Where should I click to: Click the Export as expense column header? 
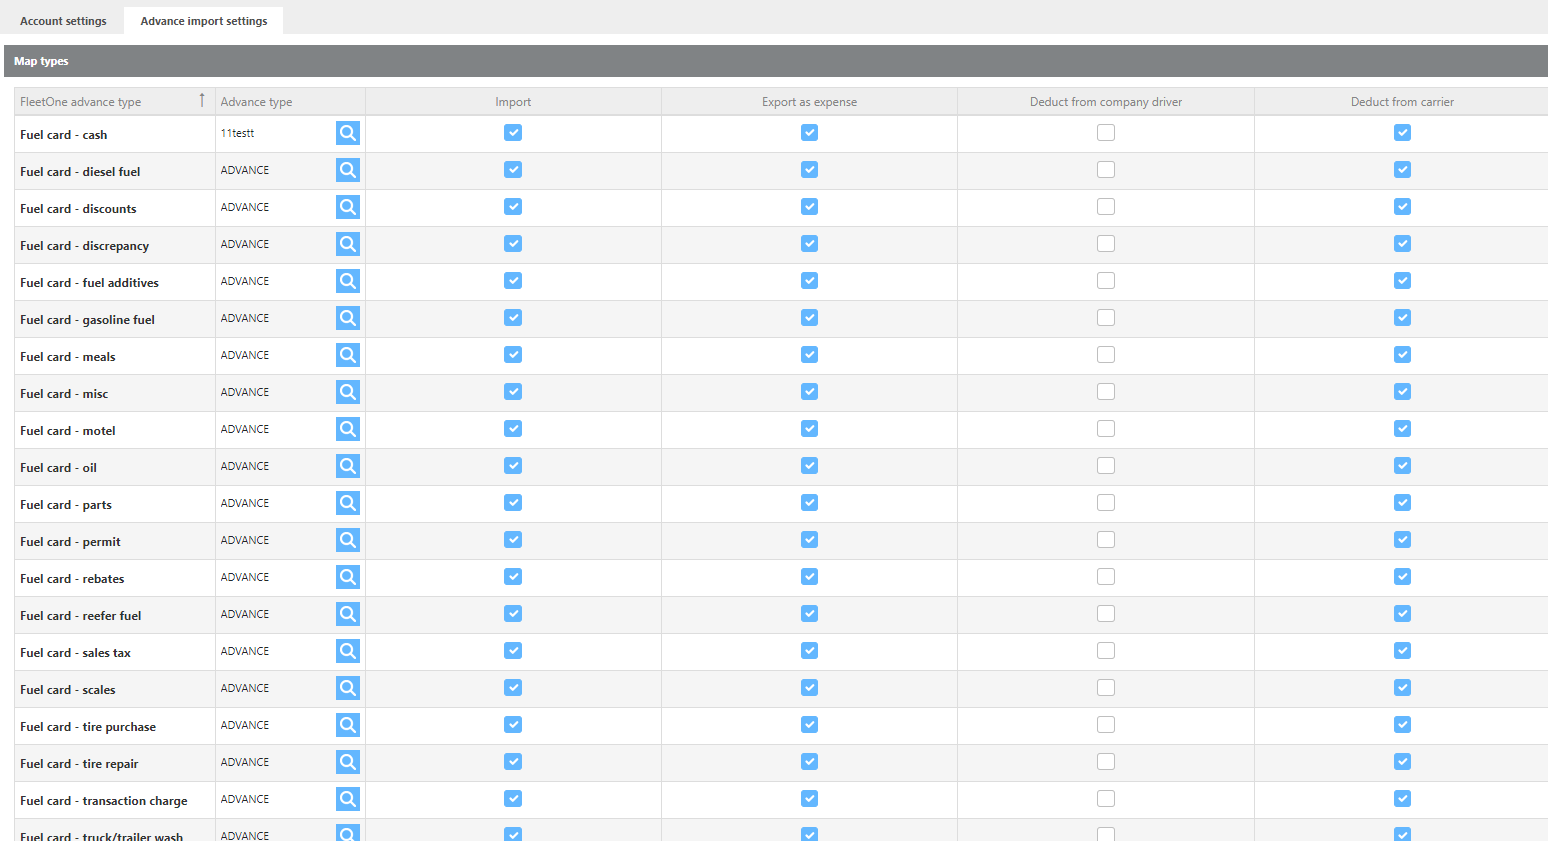[809, 102]
